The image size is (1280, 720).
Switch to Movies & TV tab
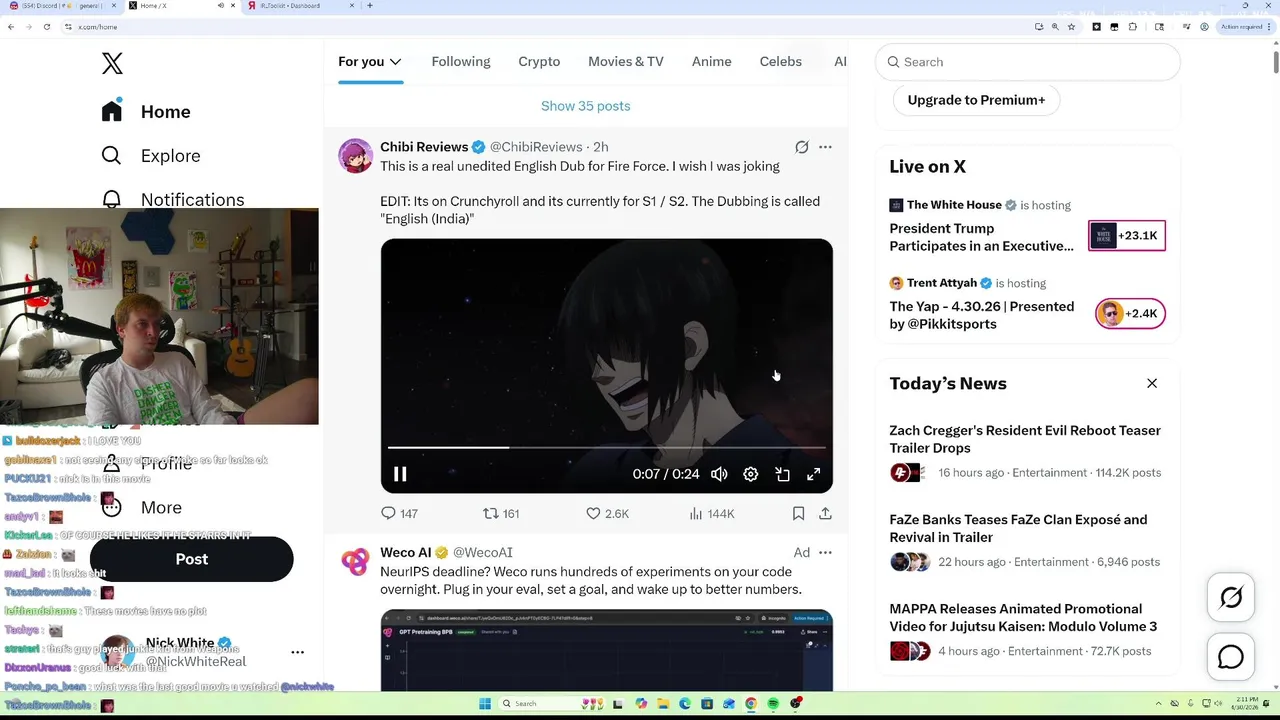(x=626, y=61)
